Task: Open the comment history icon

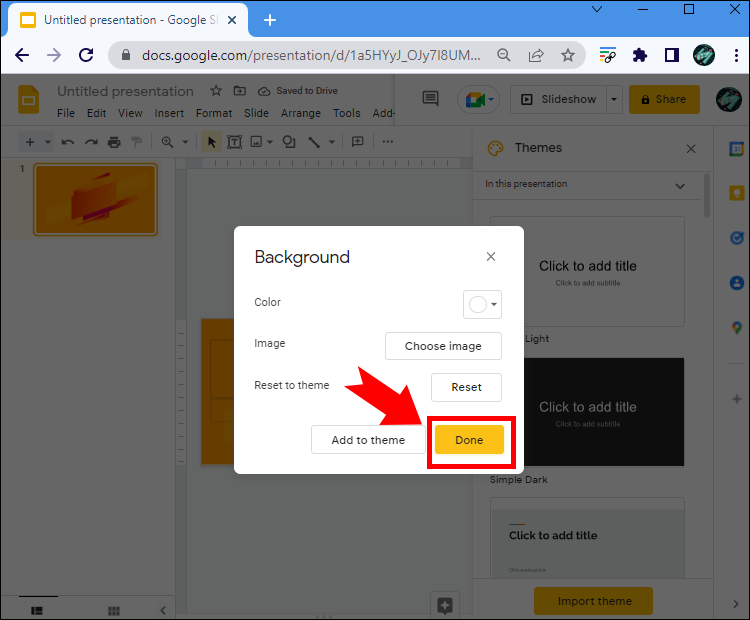Action: (x=430, y=99)
